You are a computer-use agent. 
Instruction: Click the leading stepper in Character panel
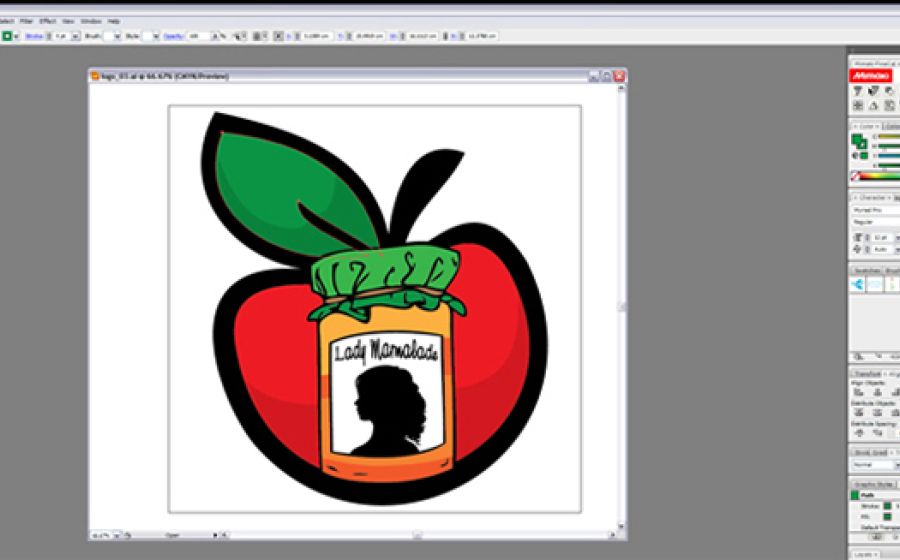click(867, 249)
